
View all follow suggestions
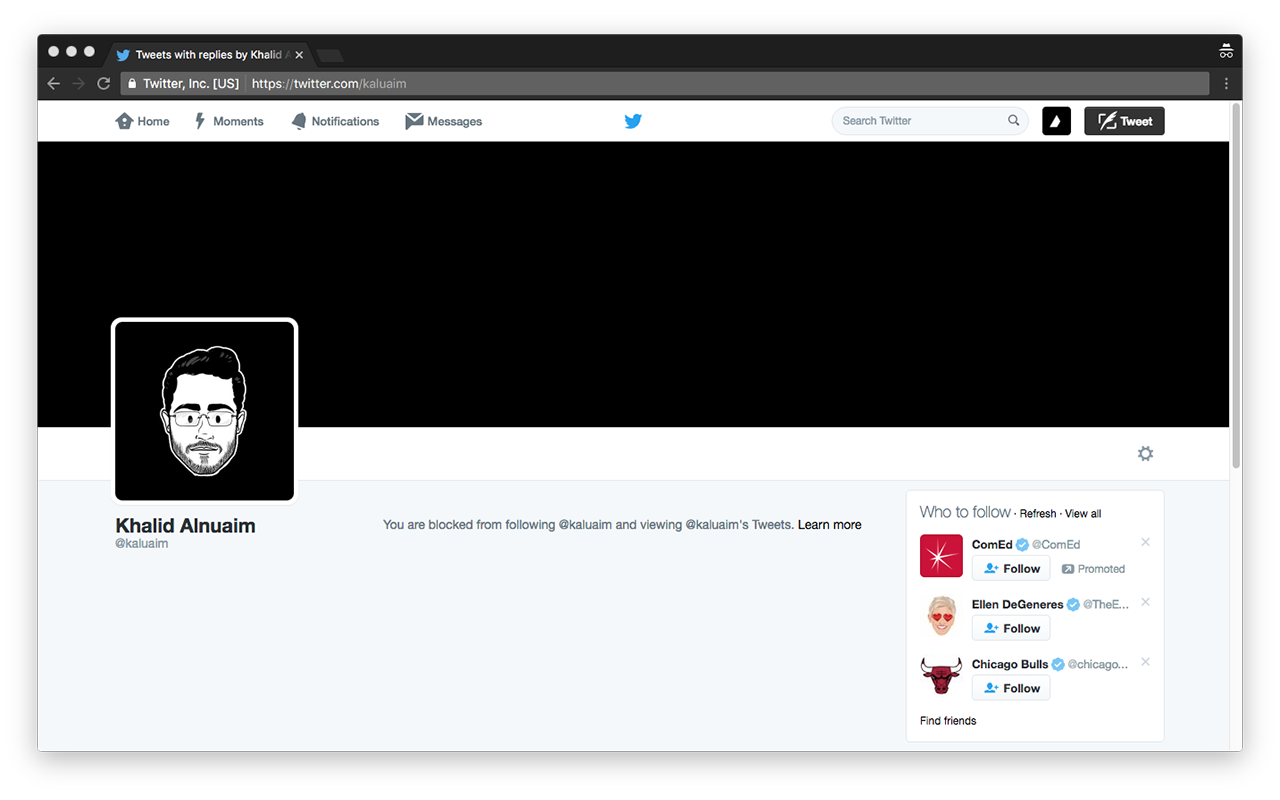click(1083, 514)
